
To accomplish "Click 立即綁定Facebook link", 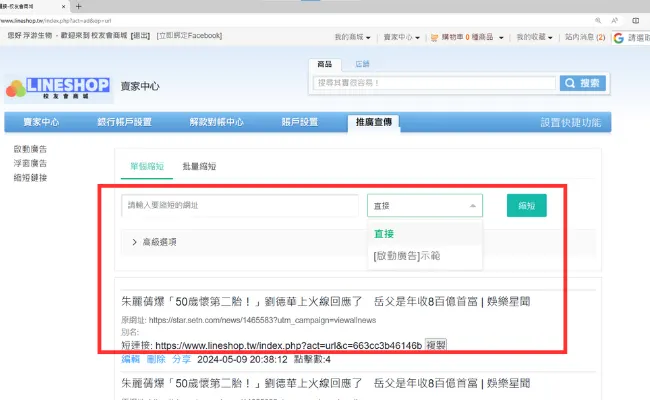I will click(x=189, y=36).
